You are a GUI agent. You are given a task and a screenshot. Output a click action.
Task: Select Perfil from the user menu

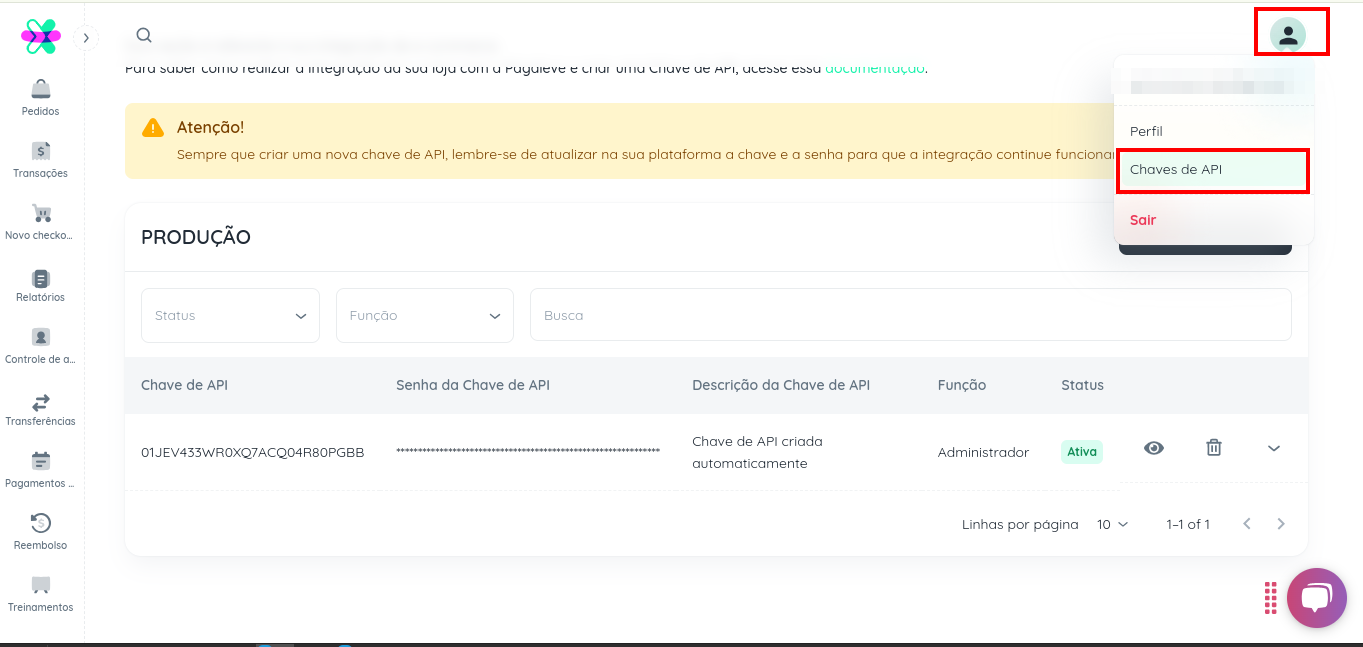click(x=1146, y=131)
